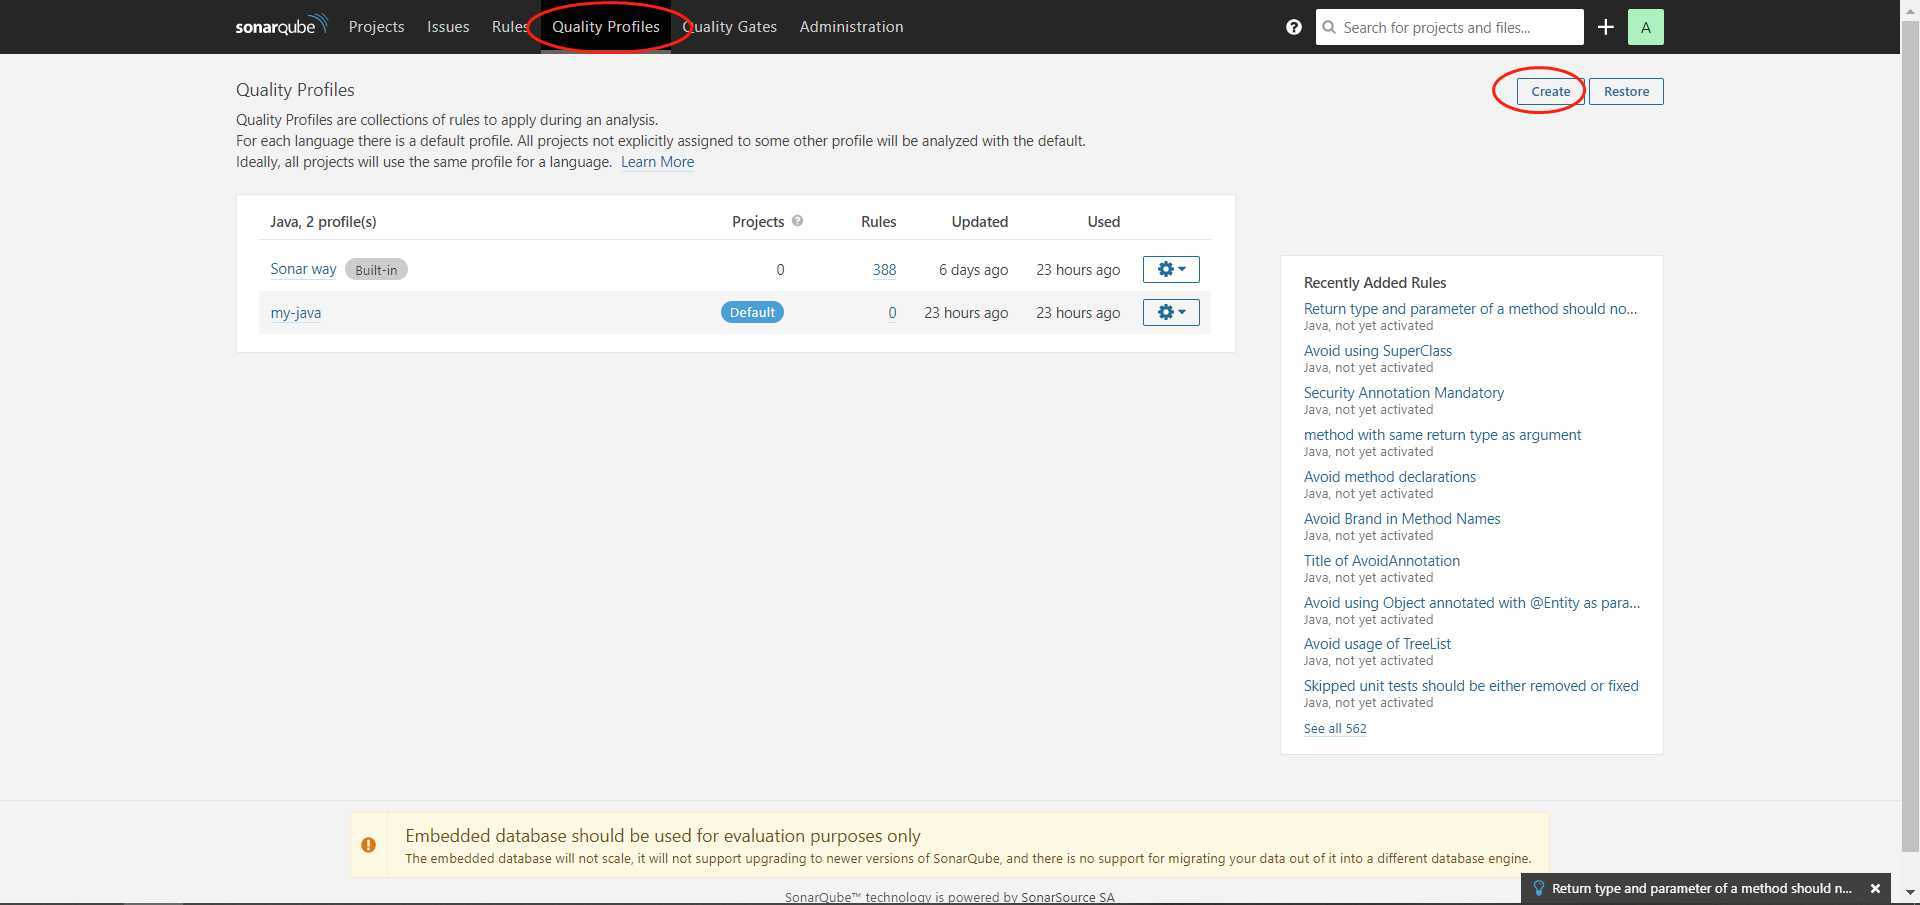Click the Projects column help icon
The height and width of the screenshot is (905, 1920).
coord(797,221)
